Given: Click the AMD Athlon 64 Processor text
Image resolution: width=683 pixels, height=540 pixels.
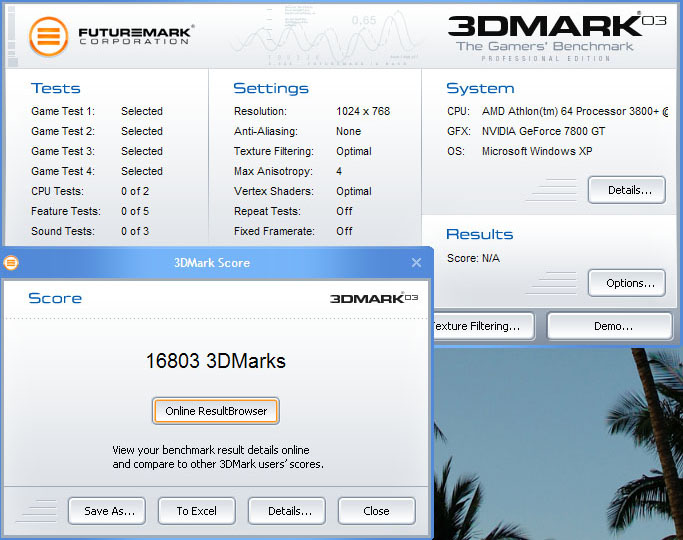Looking at the screenshot, I should tap(575, 111).
